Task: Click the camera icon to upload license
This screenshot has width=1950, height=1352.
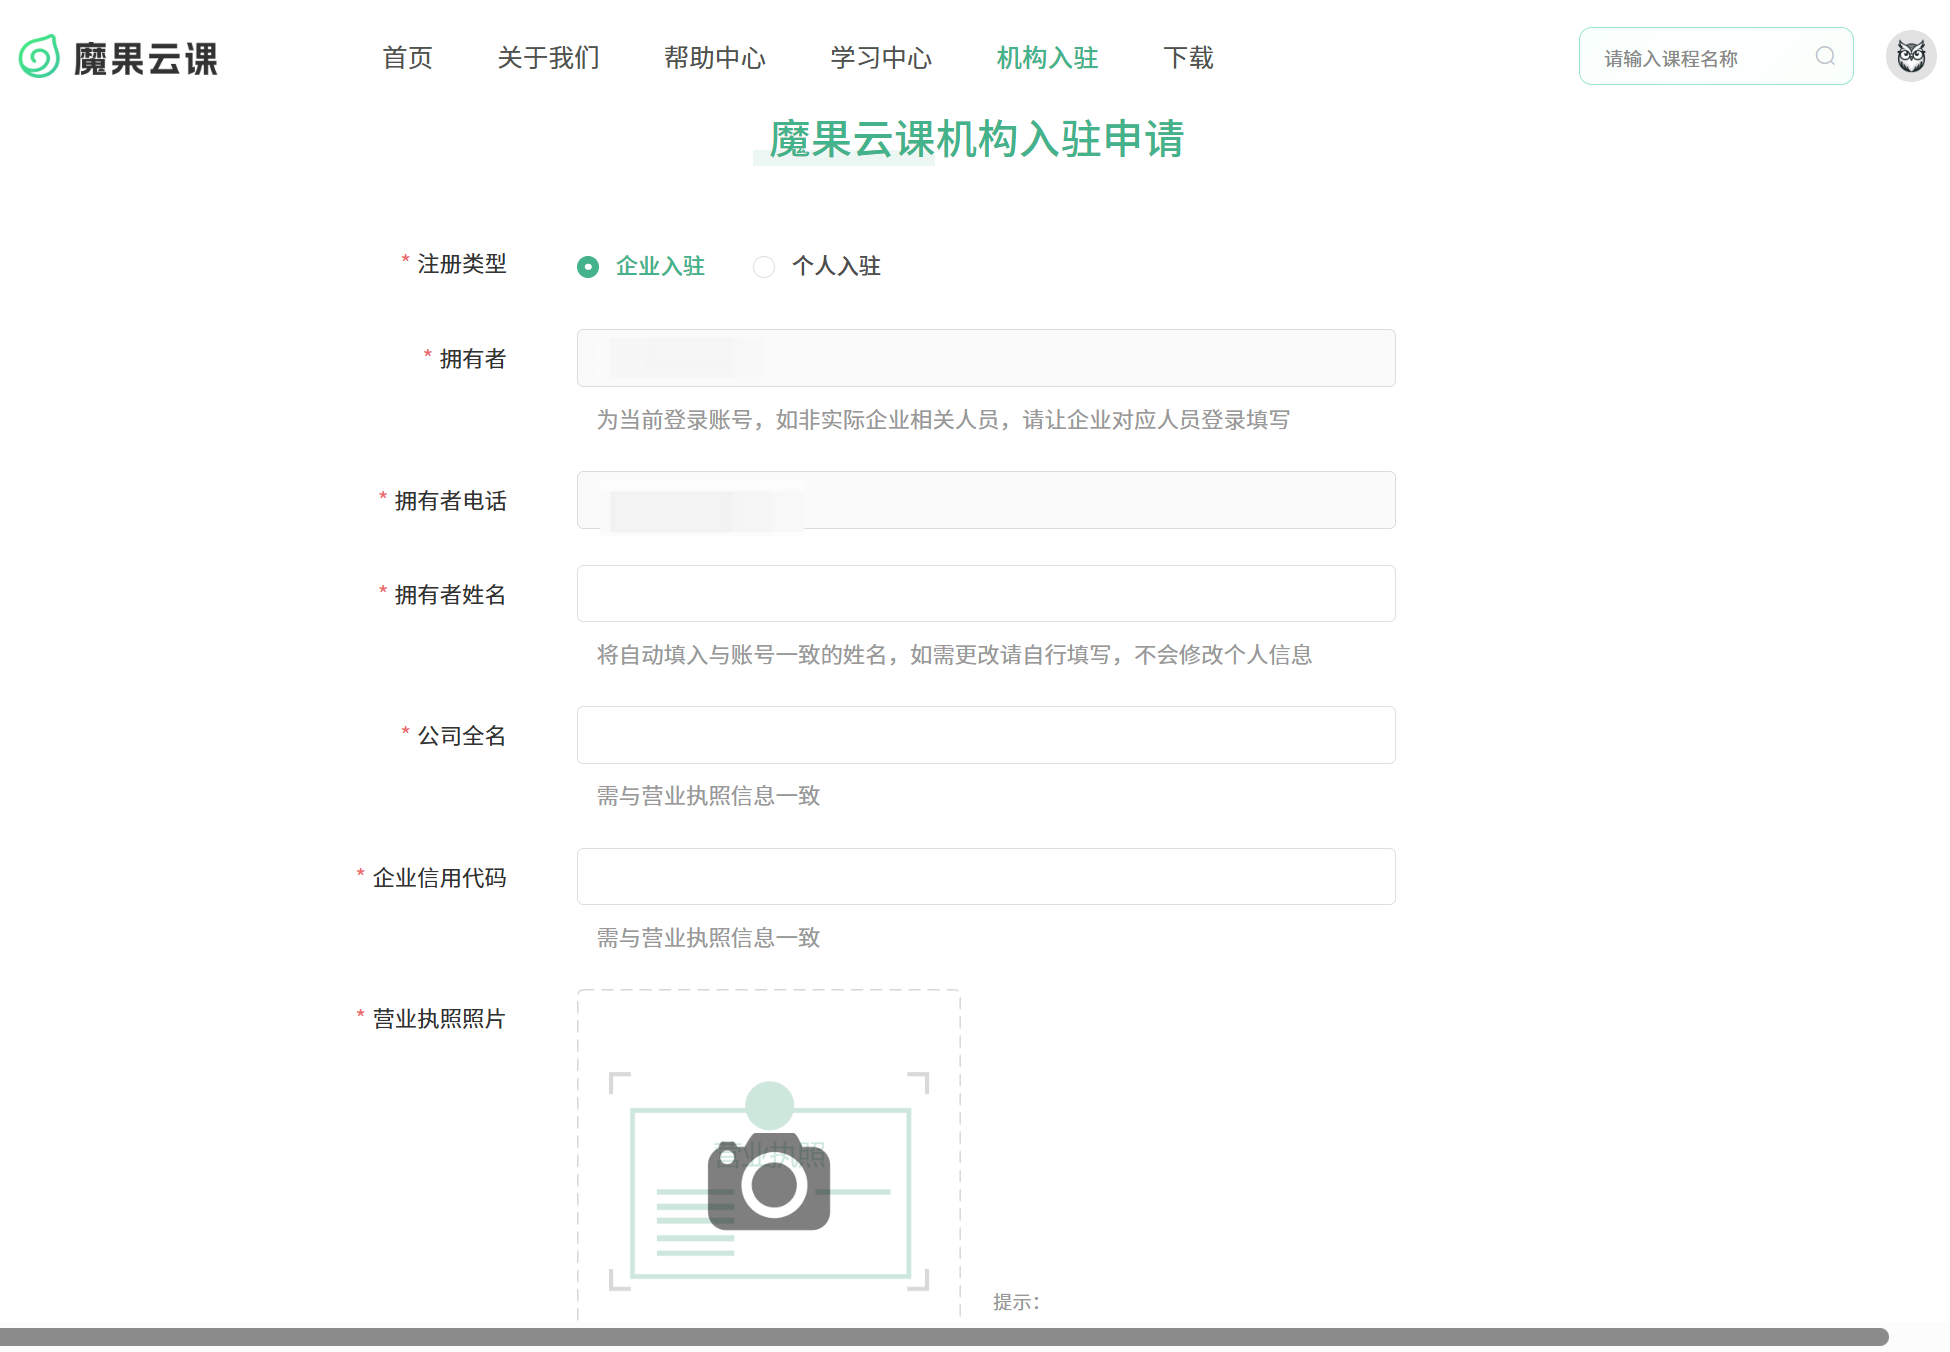Action: [769, 1181]
